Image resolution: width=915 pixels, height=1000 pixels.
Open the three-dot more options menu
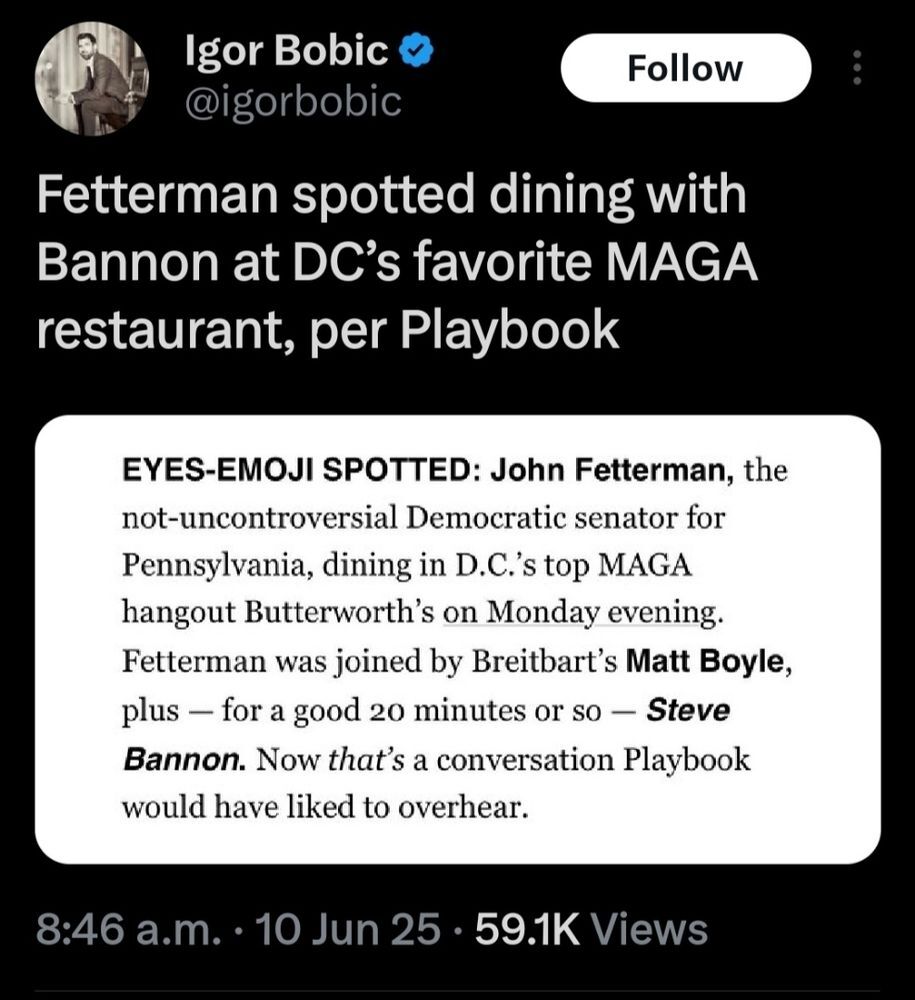(x=857, y=68)
